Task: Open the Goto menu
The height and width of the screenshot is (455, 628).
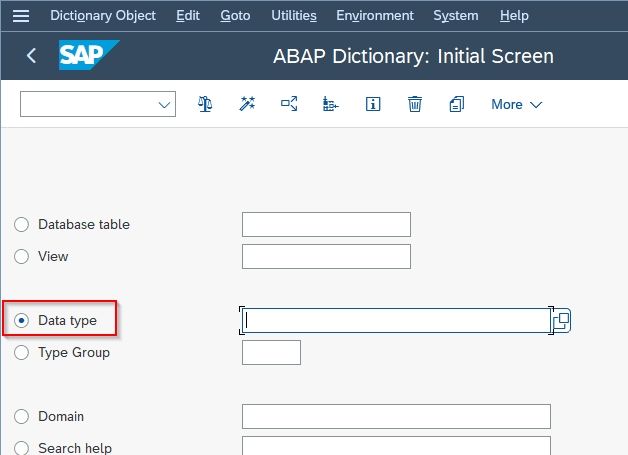Action: tap(235, 16)
